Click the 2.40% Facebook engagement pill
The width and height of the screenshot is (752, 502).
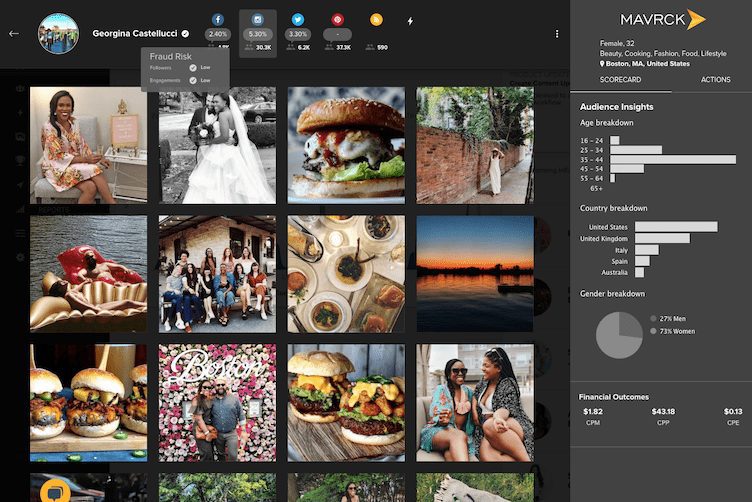click(x=218, y=35)
